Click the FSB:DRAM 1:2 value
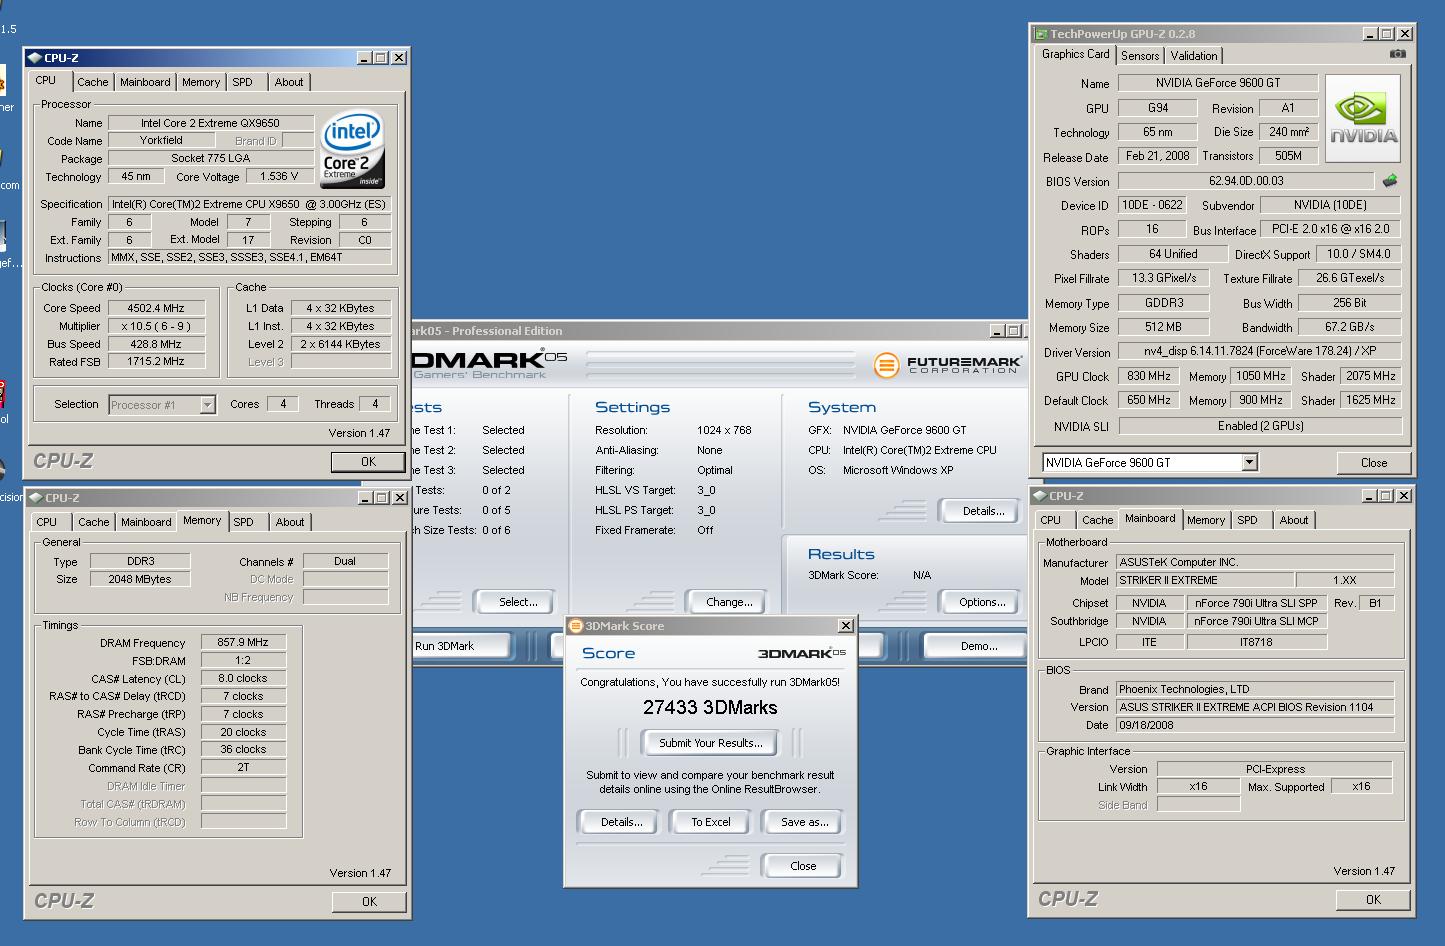Screen dimensions: 1445x946 pos(243,660)
